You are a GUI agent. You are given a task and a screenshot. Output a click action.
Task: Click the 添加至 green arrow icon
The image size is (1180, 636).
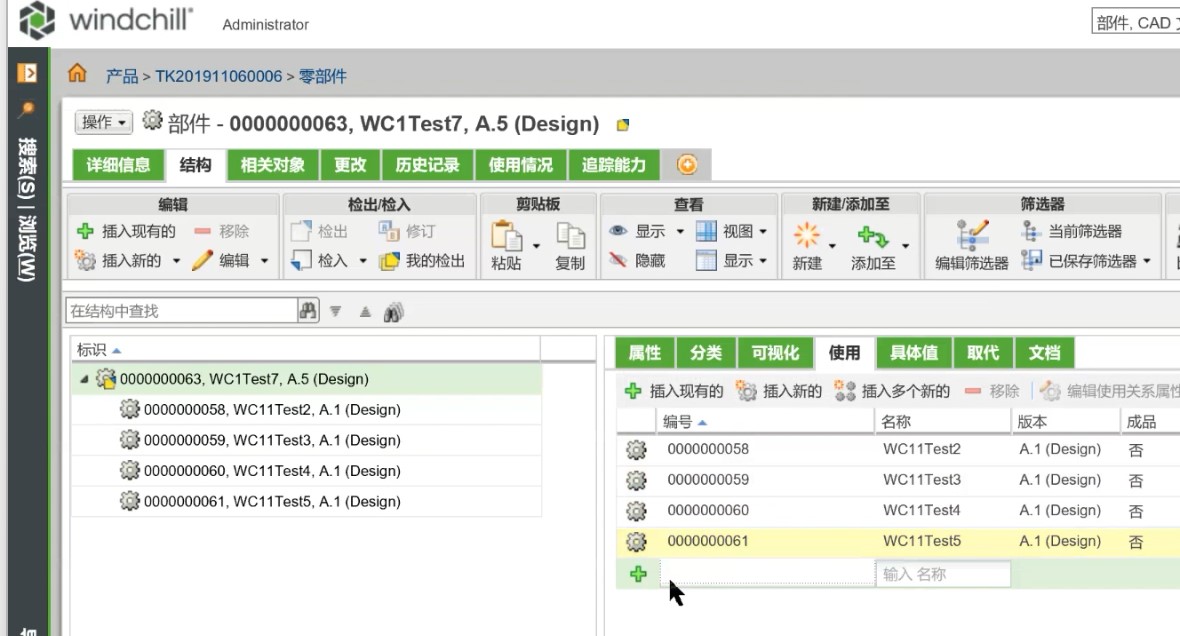click(x=873, y=236)
